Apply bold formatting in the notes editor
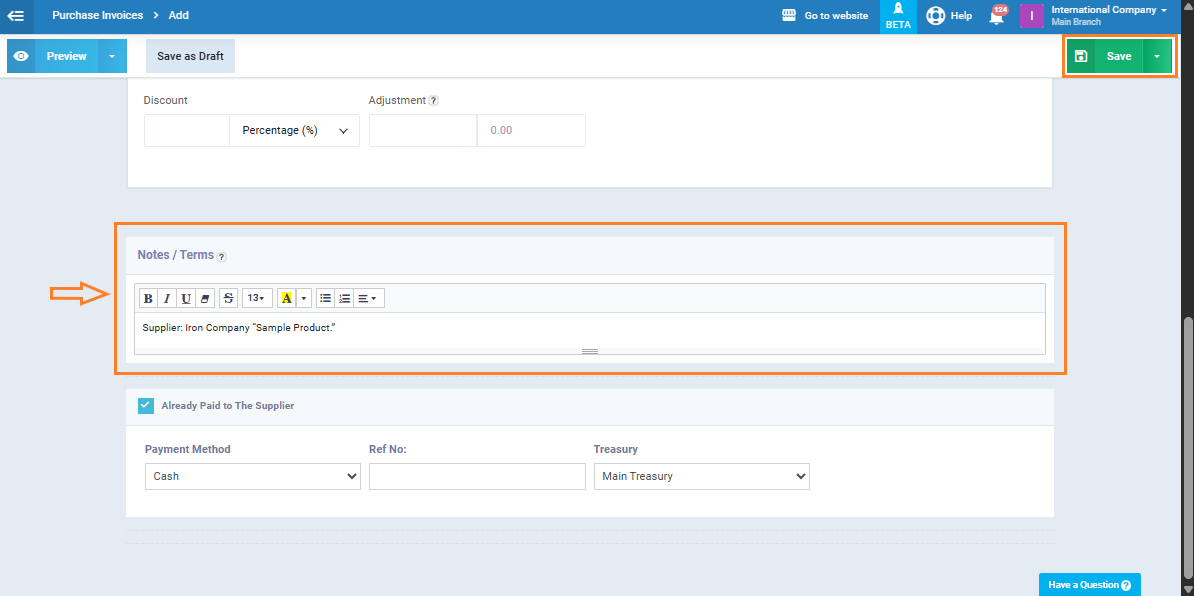 pyautogui.click(x=148, y=298)
